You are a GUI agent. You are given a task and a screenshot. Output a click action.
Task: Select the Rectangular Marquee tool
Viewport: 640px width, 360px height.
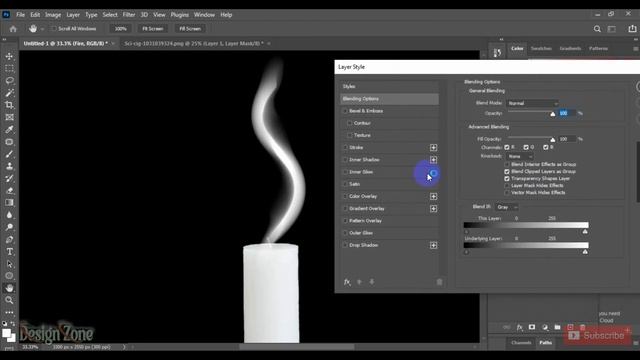click(9, 68)
